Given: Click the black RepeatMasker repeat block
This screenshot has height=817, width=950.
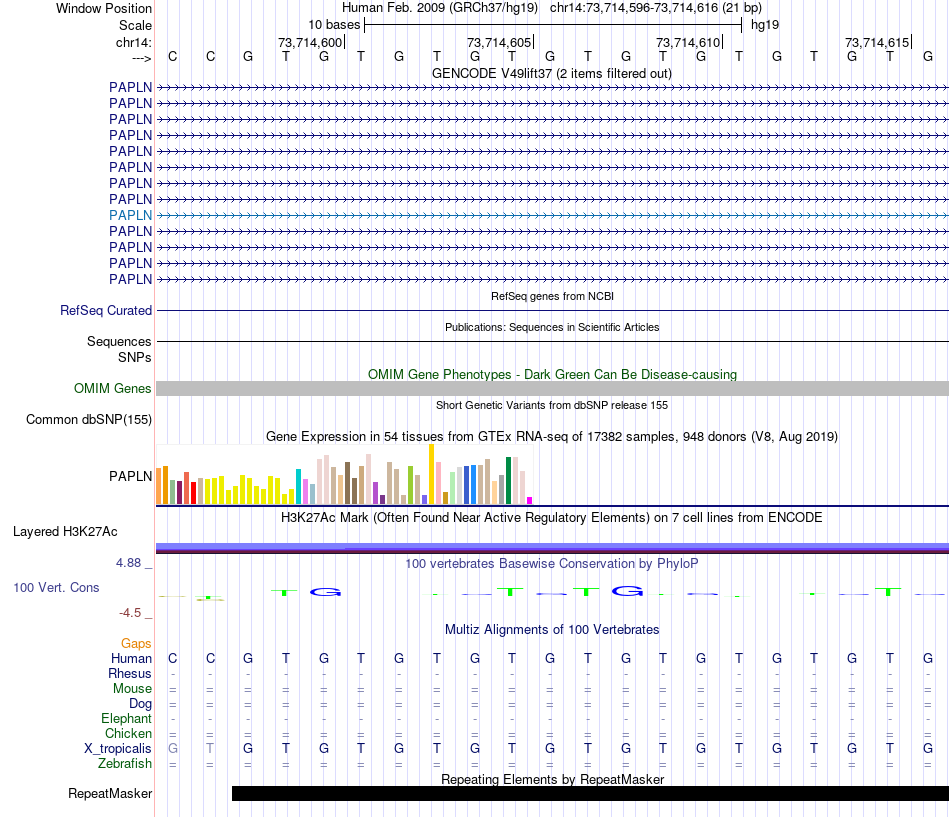Looking at the screenshot, I should [590, 793].
